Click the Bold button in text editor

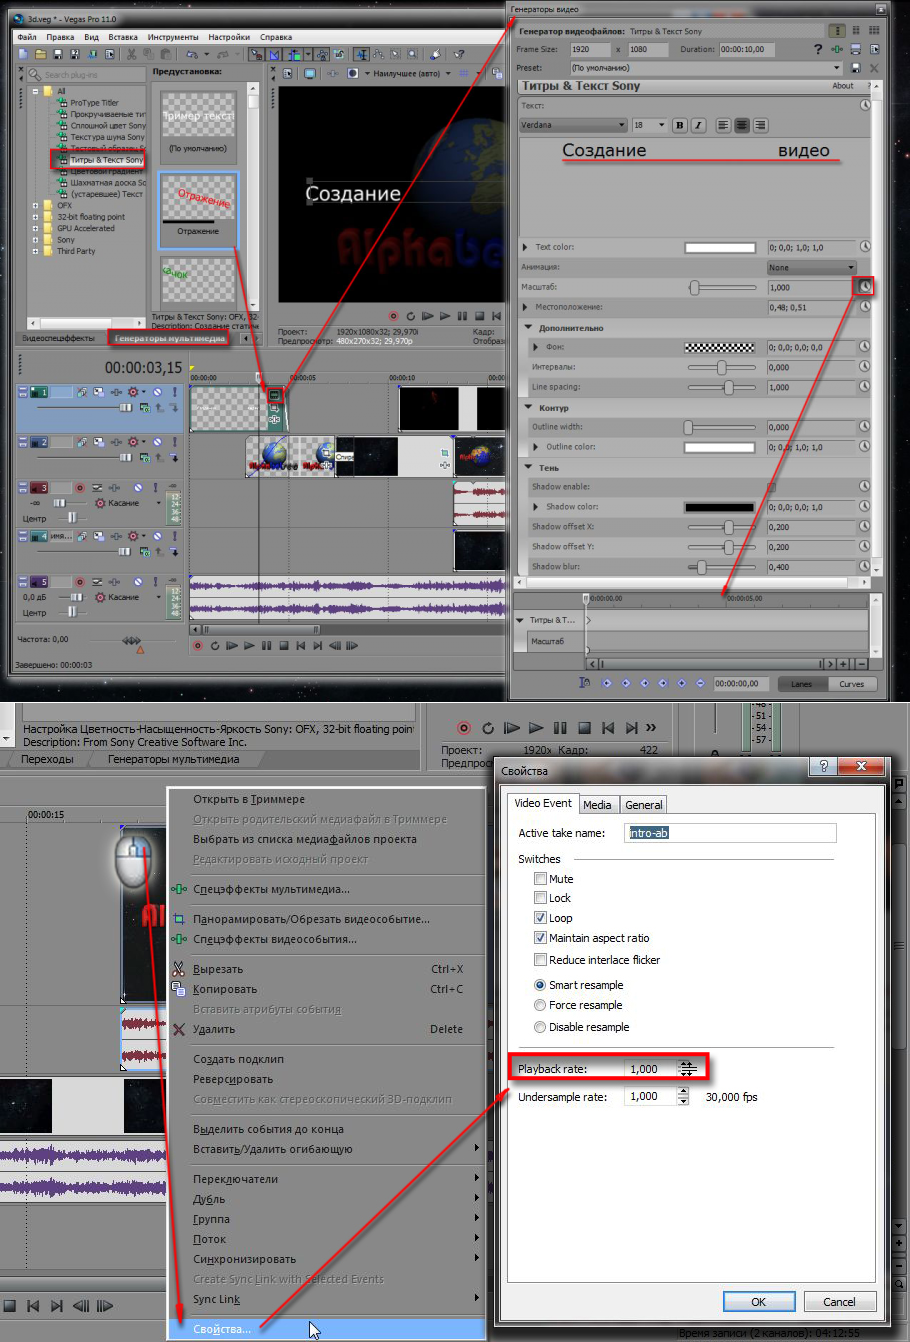(680, 125)
